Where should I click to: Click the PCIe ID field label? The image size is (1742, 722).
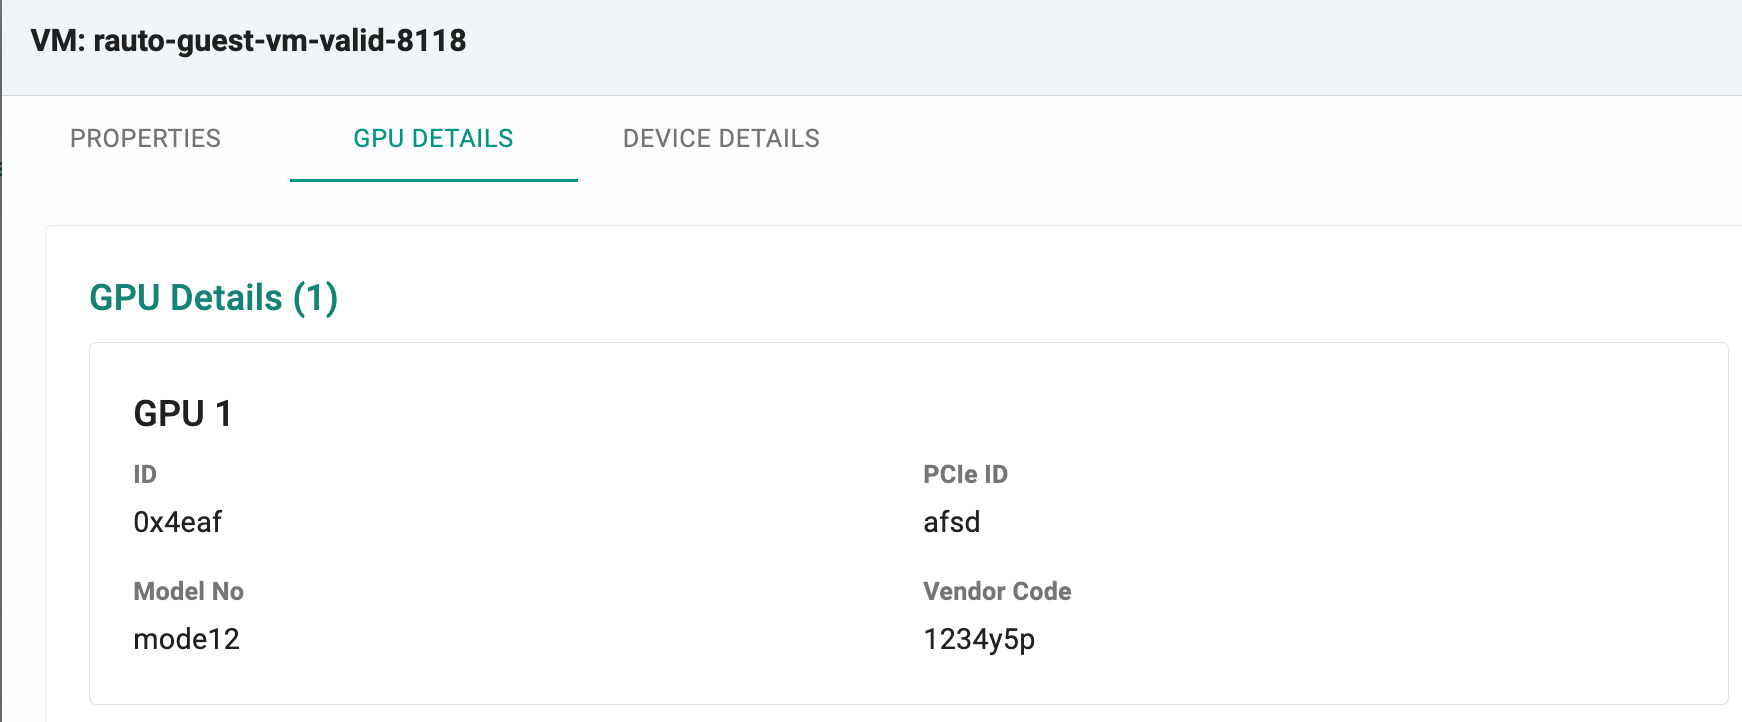pos(965,474)
